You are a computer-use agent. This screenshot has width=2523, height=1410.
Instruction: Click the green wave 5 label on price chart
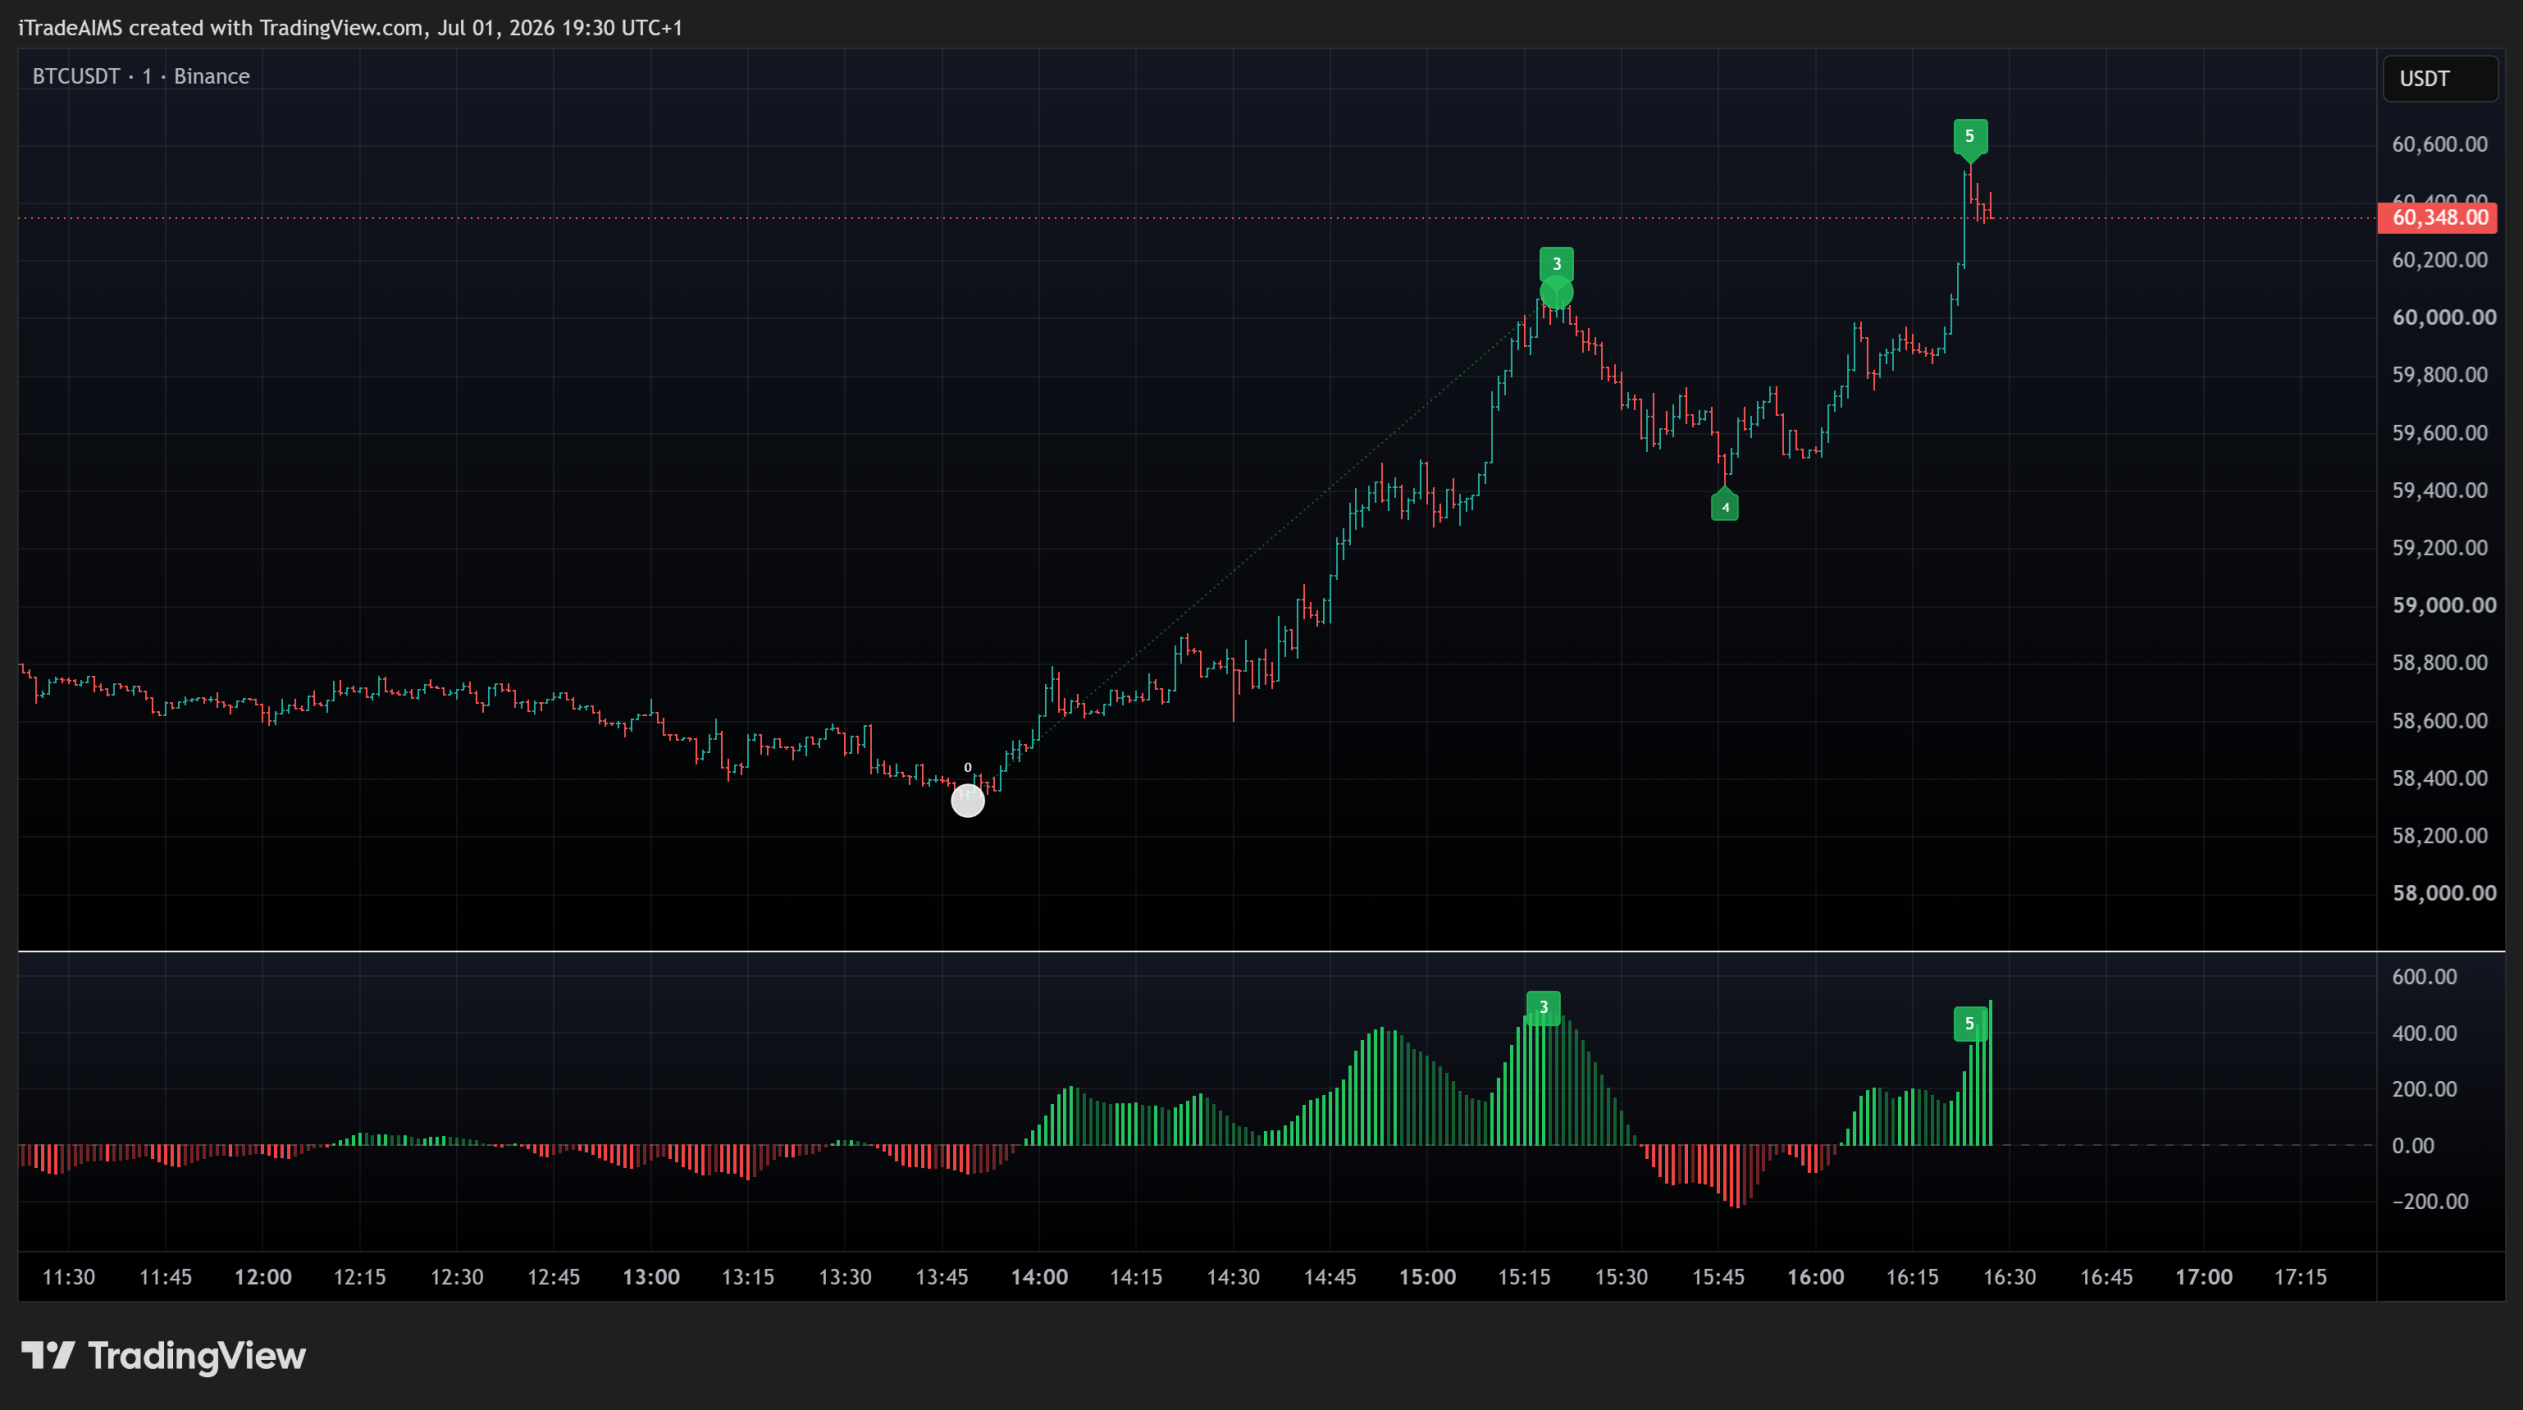tap(1970, 137)
